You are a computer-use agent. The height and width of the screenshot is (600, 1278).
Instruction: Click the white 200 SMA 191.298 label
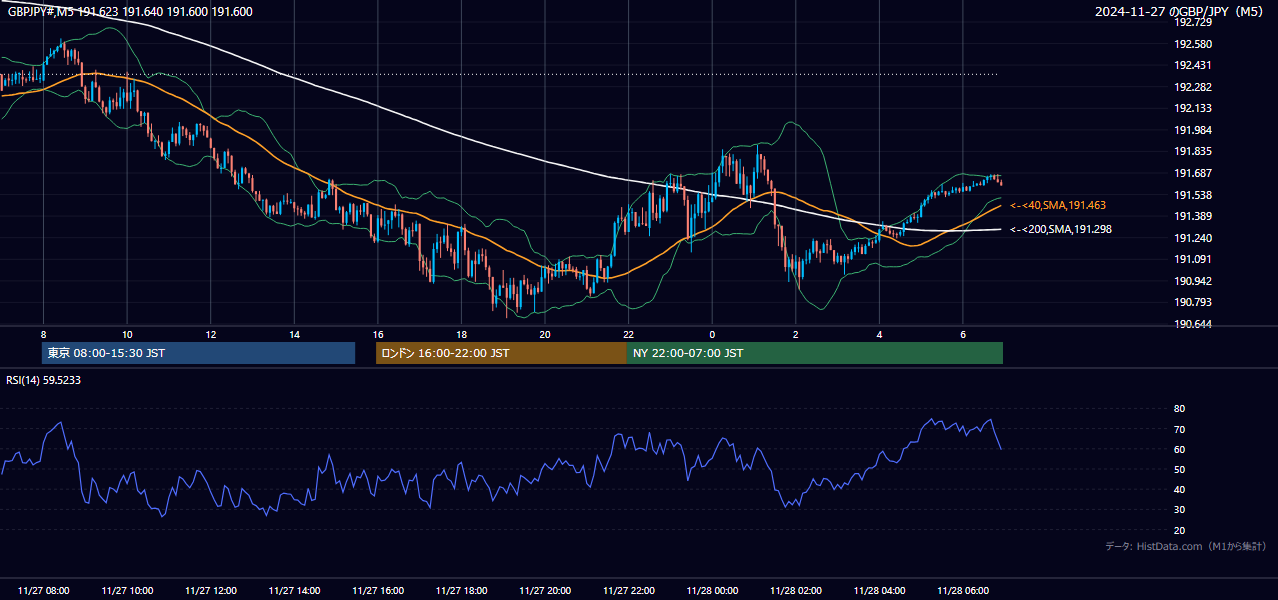click(1060, 229)
